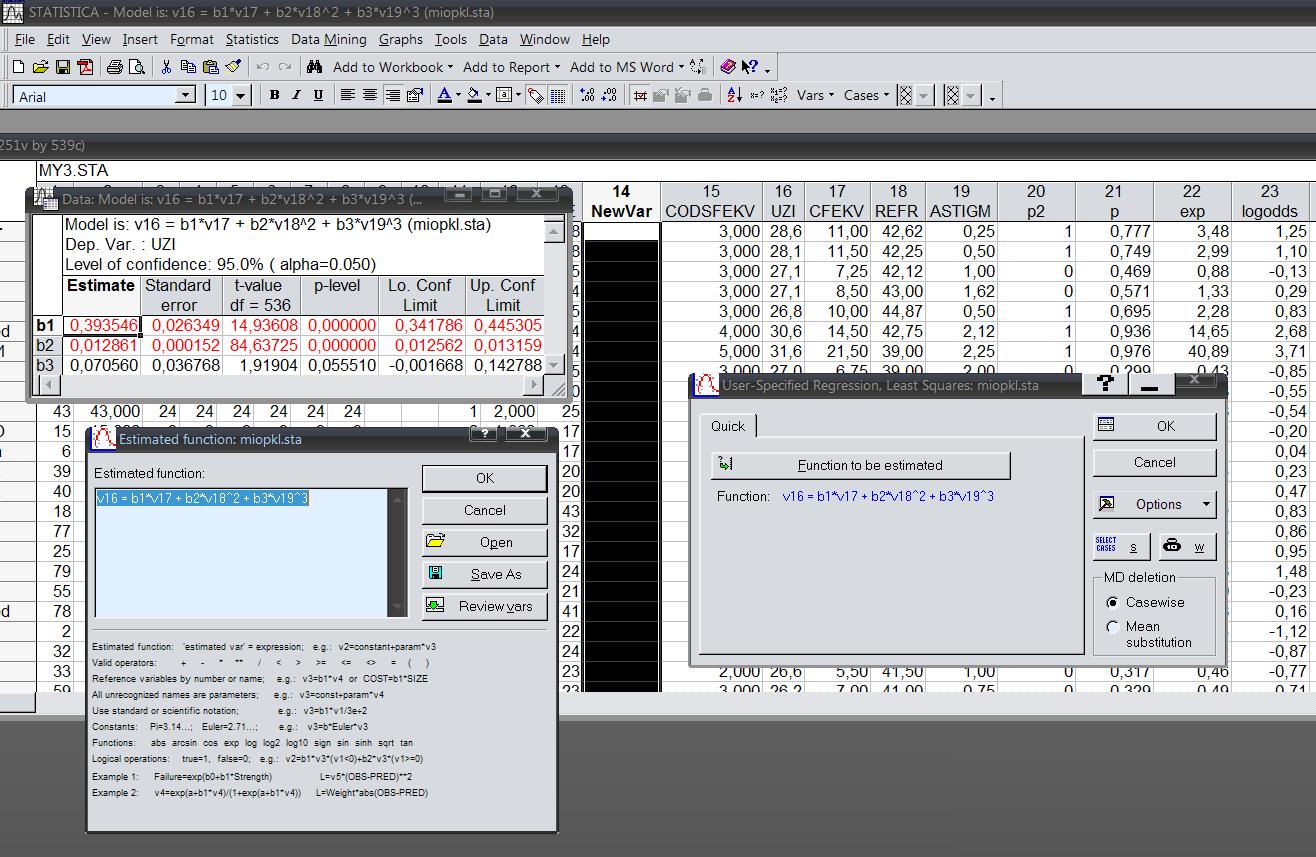Open the Arial font name dropdown
This screenshot has height=857, width=1316.
click(185, 95)
